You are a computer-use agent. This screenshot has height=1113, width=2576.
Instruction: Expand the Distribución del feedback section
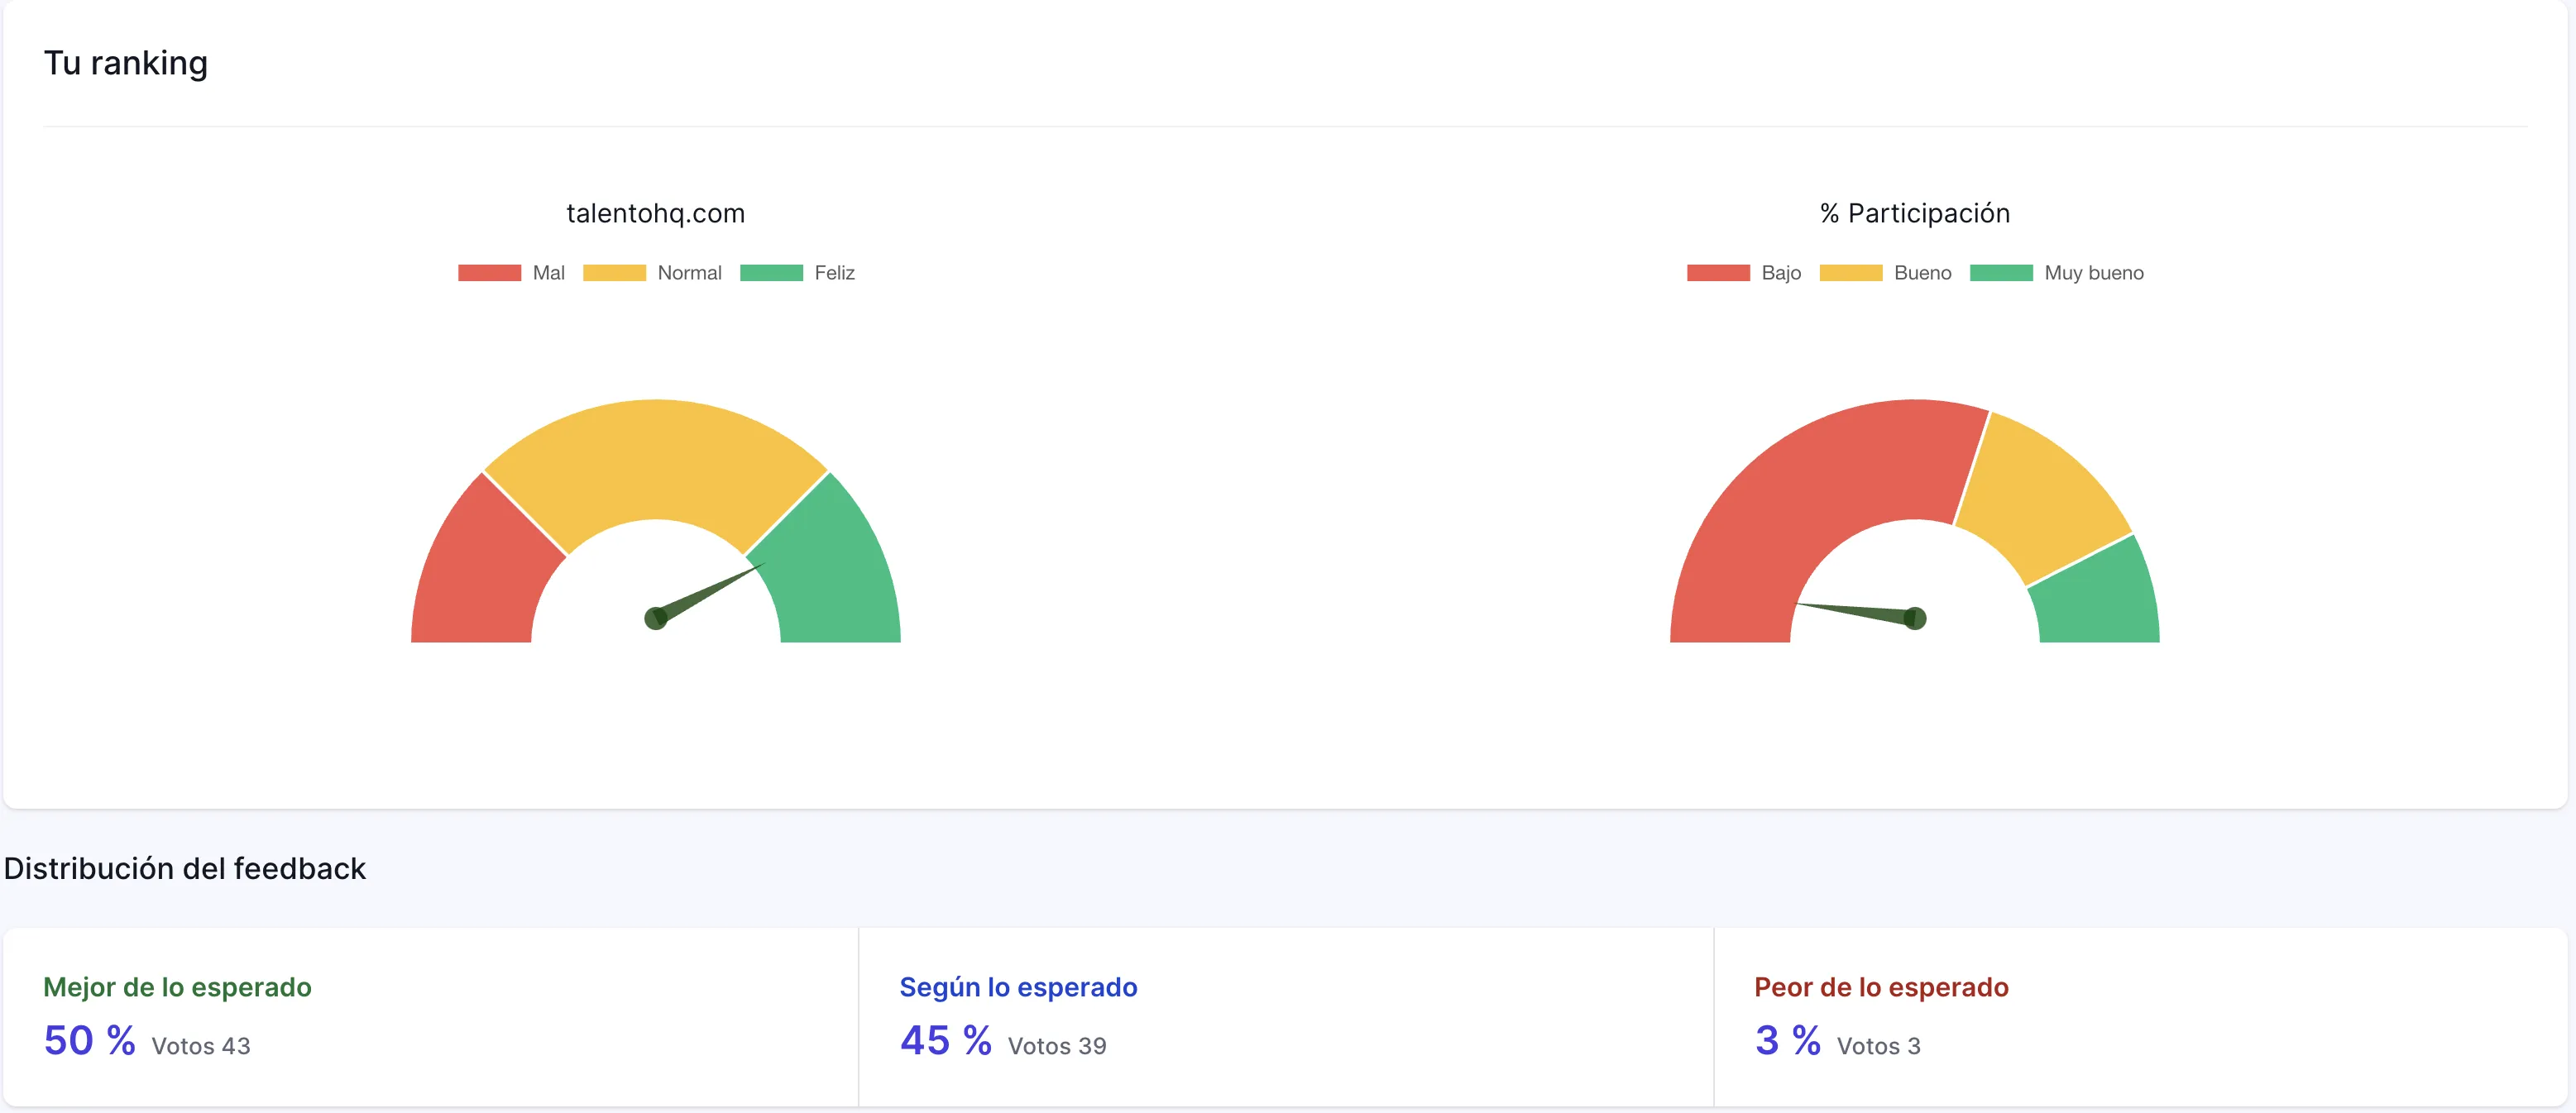[184, 868]
